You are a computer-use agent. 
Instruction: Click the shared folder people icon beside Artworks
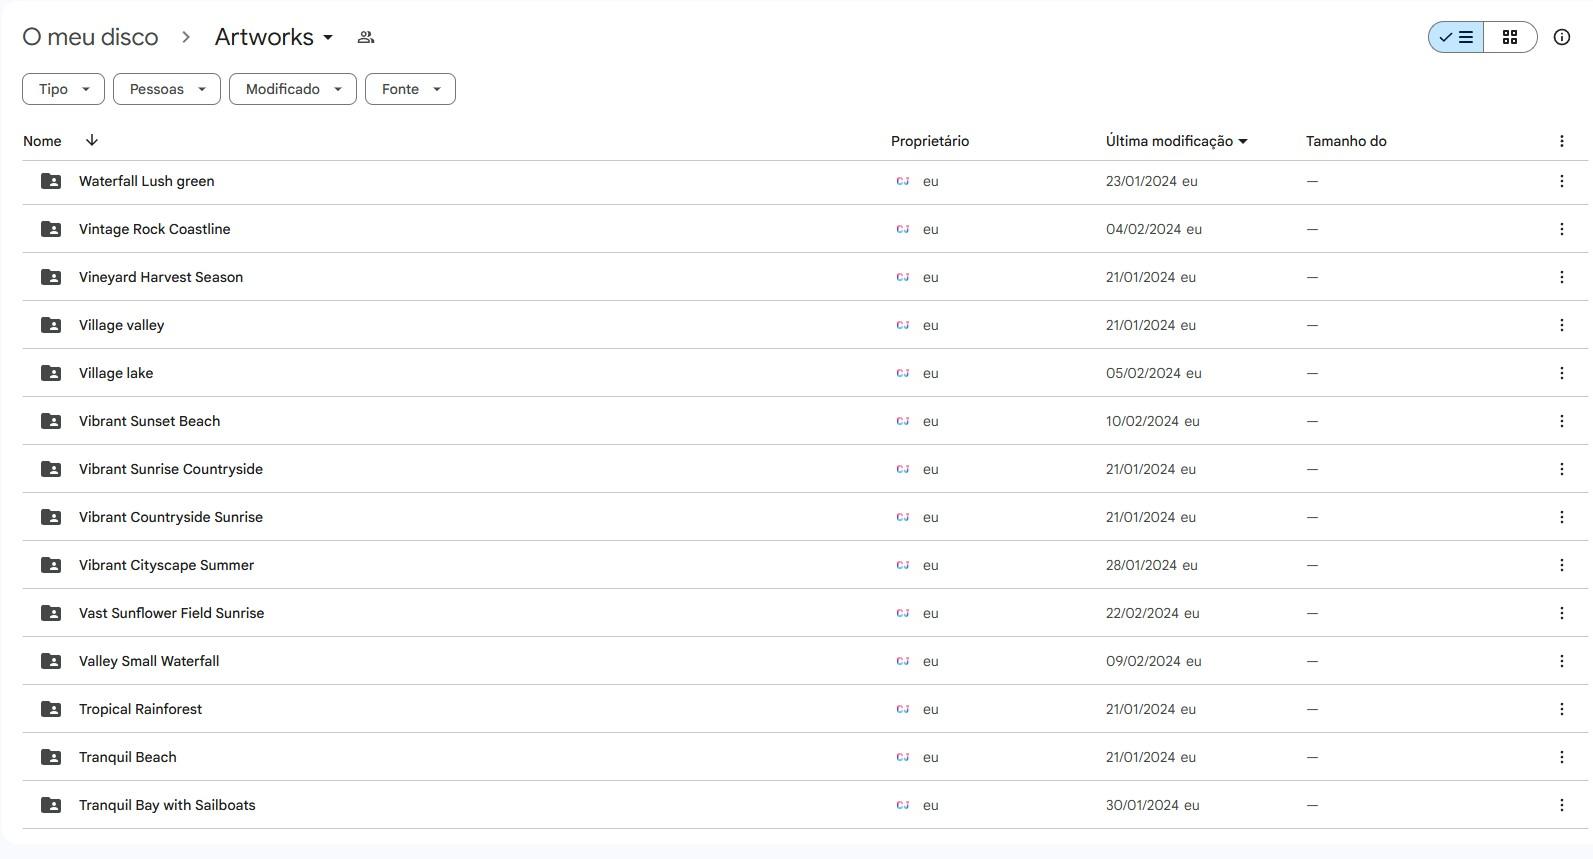tap(366, 37)
